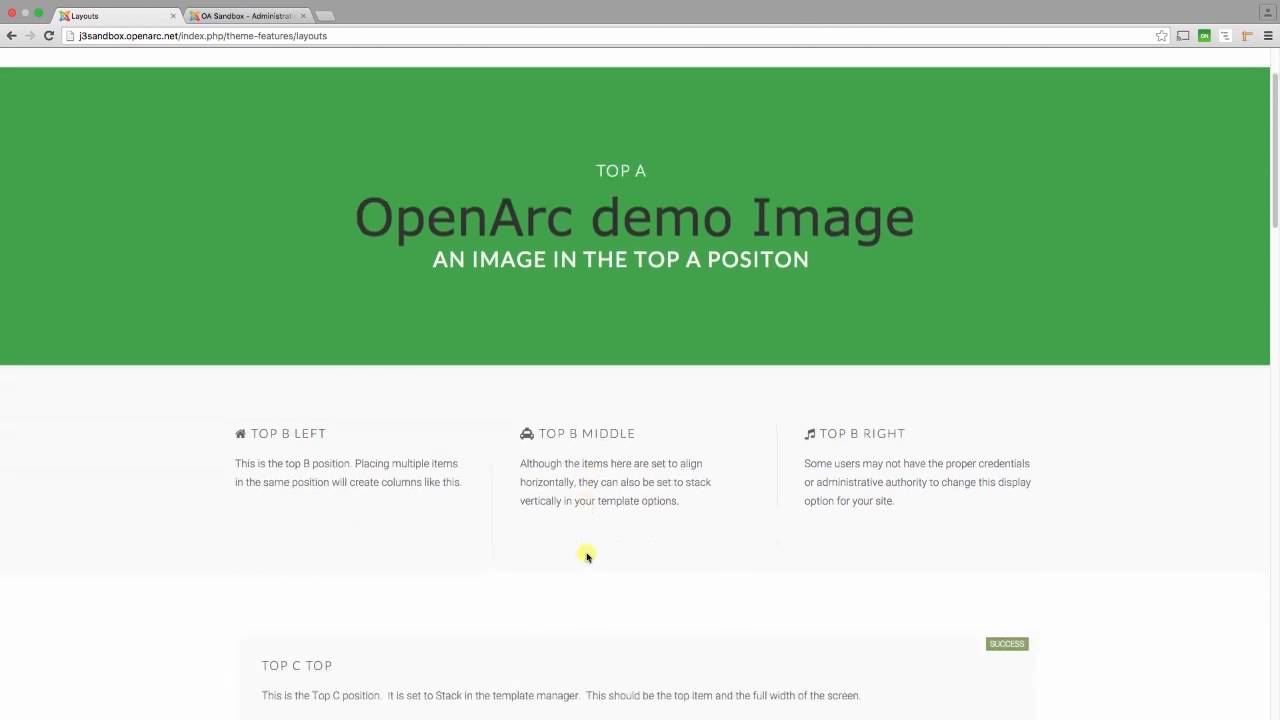
Task: Switch to the Layouts tab
Action: (x=115, y=16)
